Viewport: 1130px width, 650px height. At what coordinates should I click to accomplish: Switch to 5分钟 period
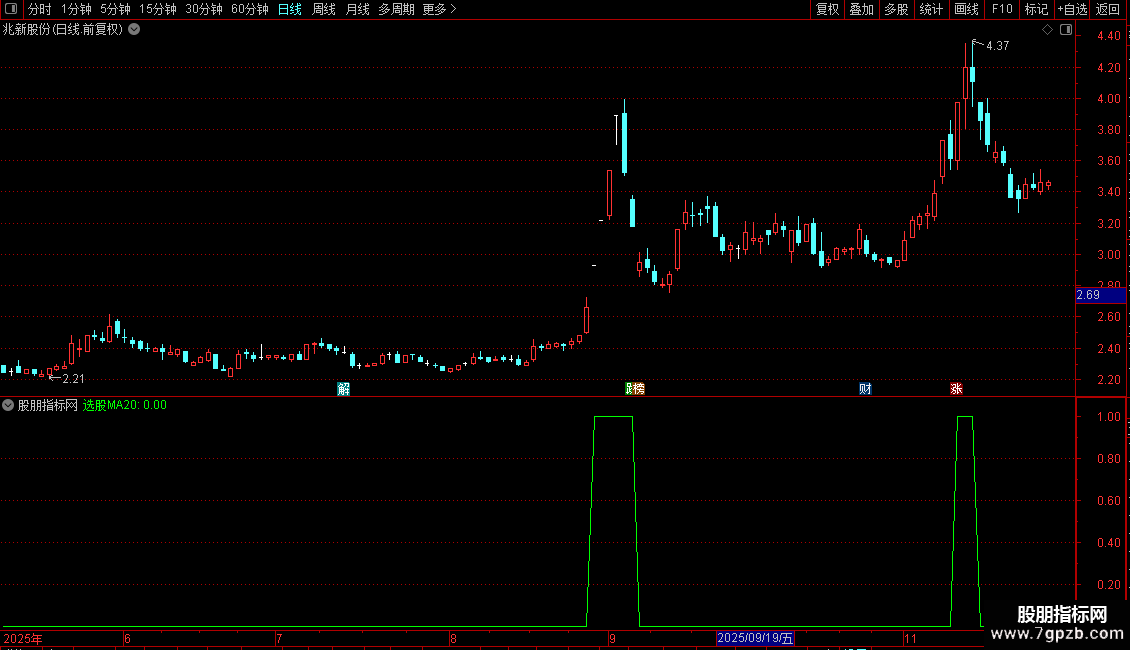click(115, 9)
